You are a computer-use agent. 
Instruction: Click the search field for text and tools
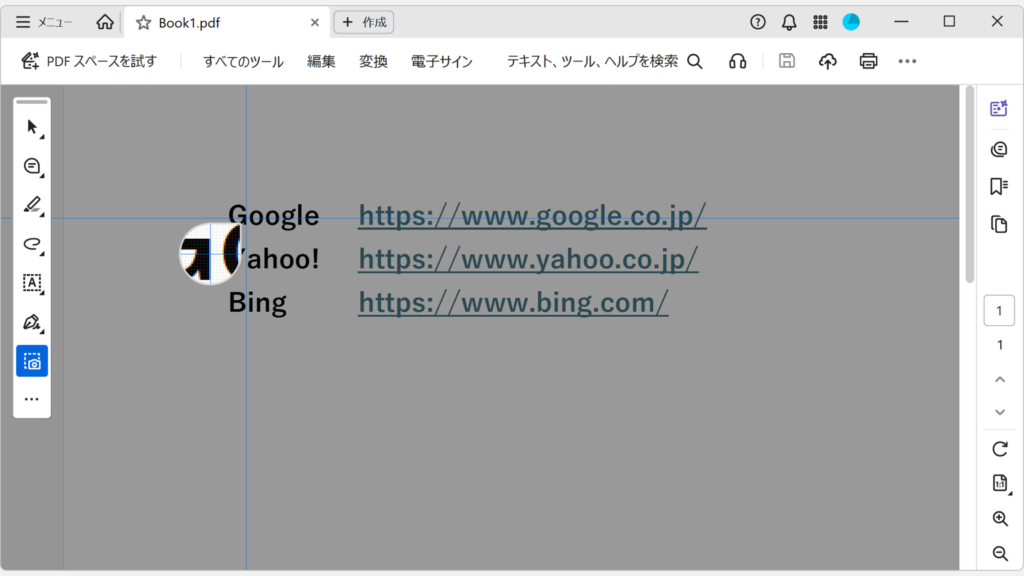(592, 61)
